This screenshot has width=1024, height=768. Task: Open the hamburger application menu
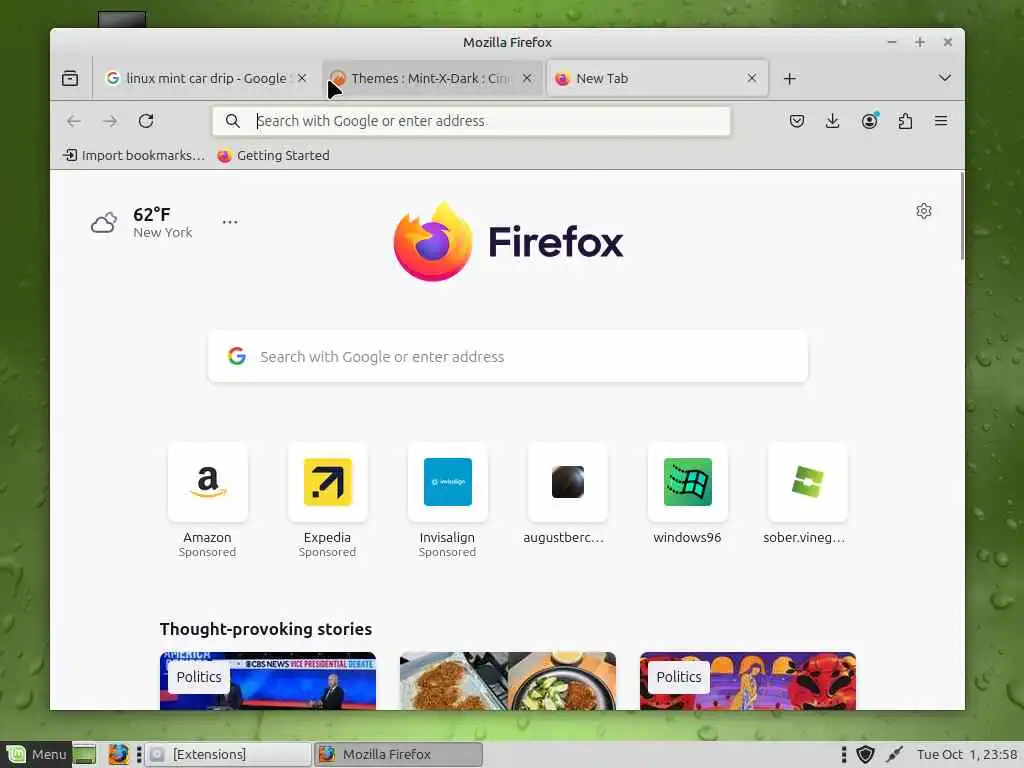tap(941, 121)
